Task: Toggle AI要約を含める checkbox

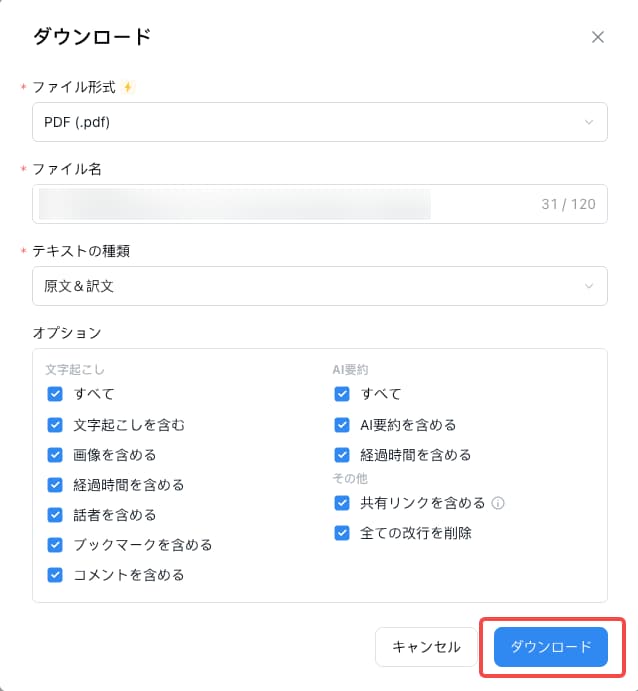Action: pos(342,424)
